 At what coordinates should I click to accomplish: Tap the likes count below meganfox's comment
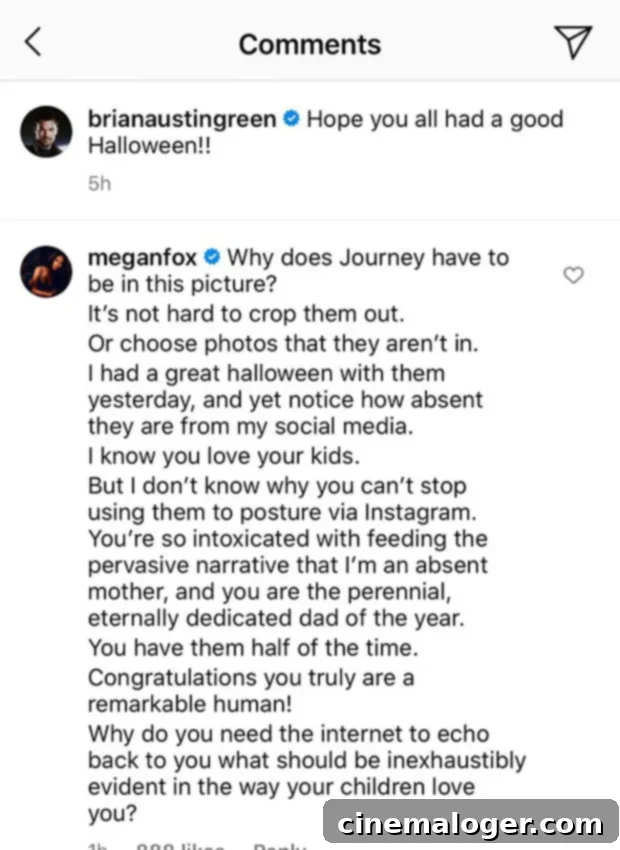pos(182,846)
